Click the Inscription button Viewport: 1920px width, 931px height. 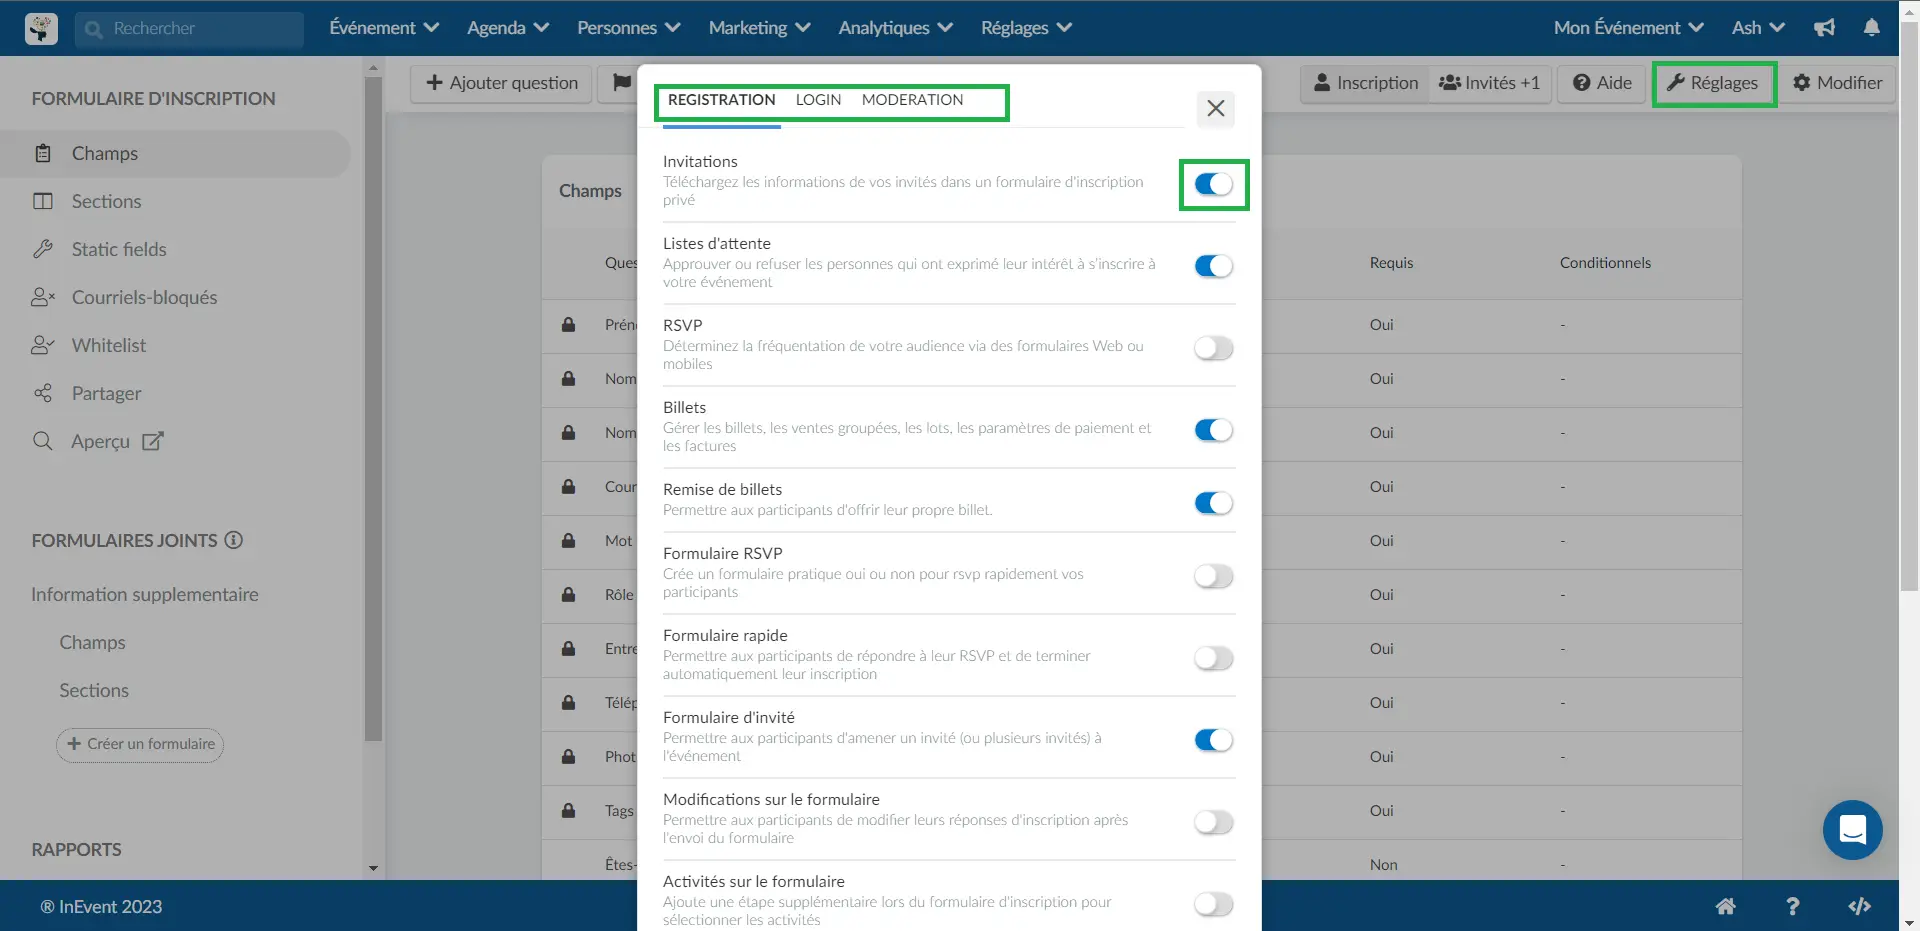pyautogui.click(x=1365, y=83)
